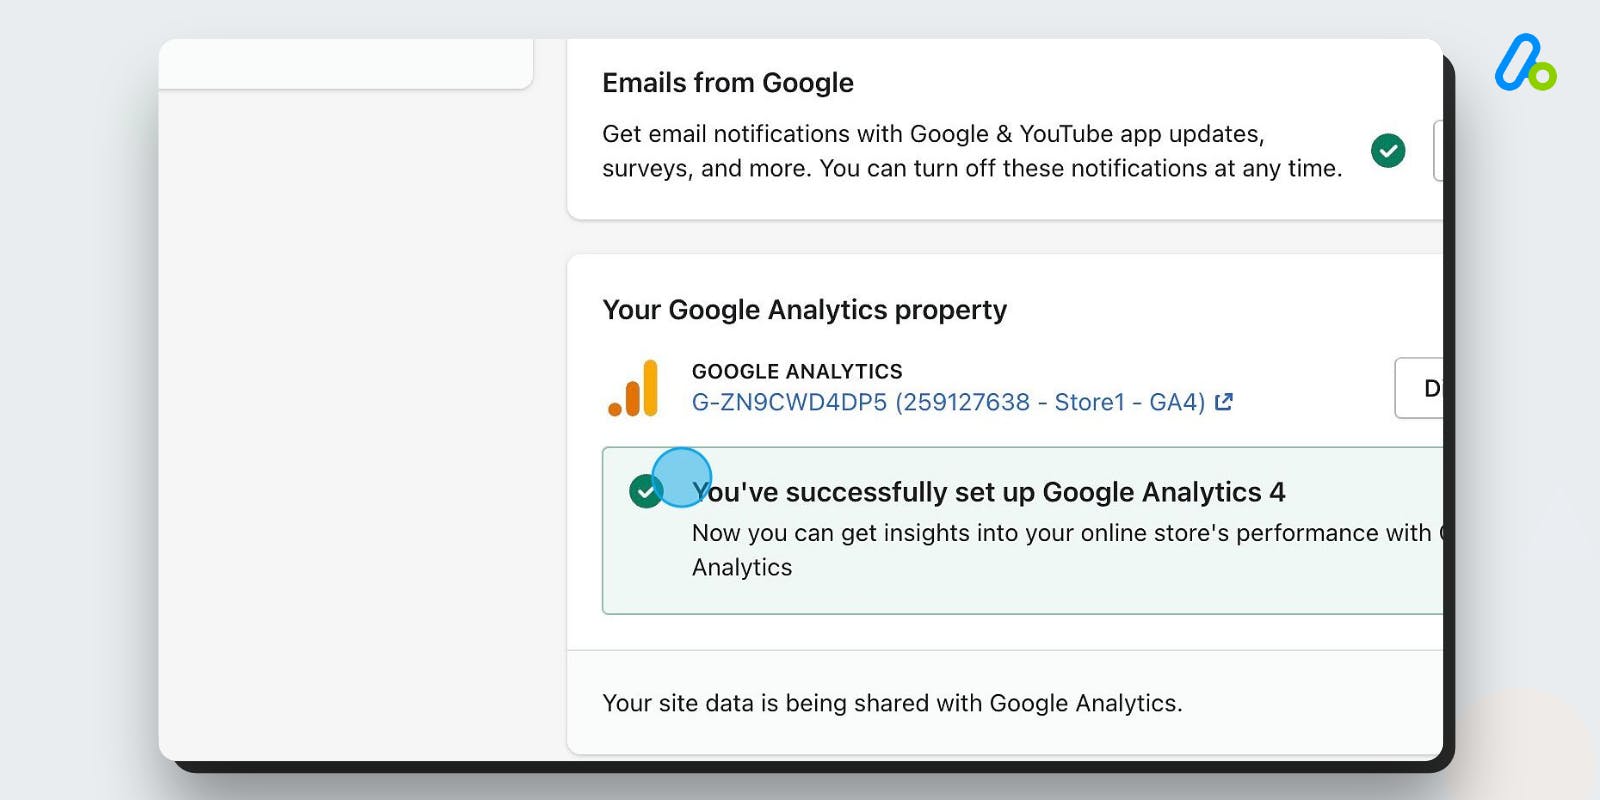Click the site data sharing footer text

[x=891, y=703]
